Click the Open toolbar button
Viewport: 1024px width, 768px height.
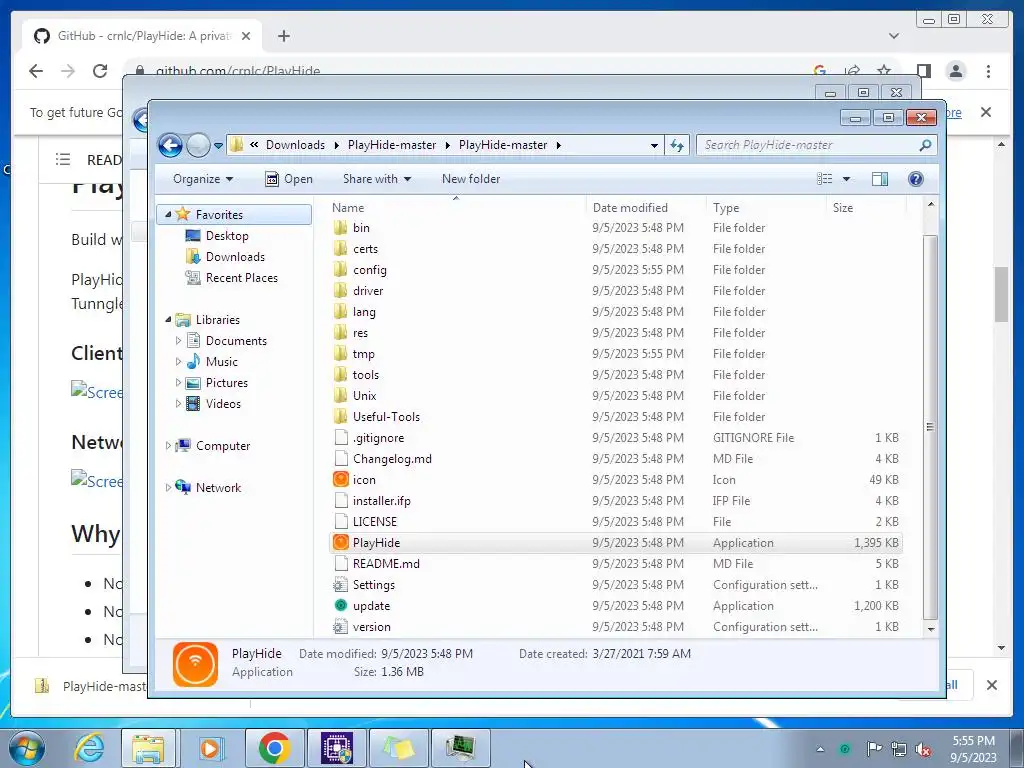click(x=289, y=179)
